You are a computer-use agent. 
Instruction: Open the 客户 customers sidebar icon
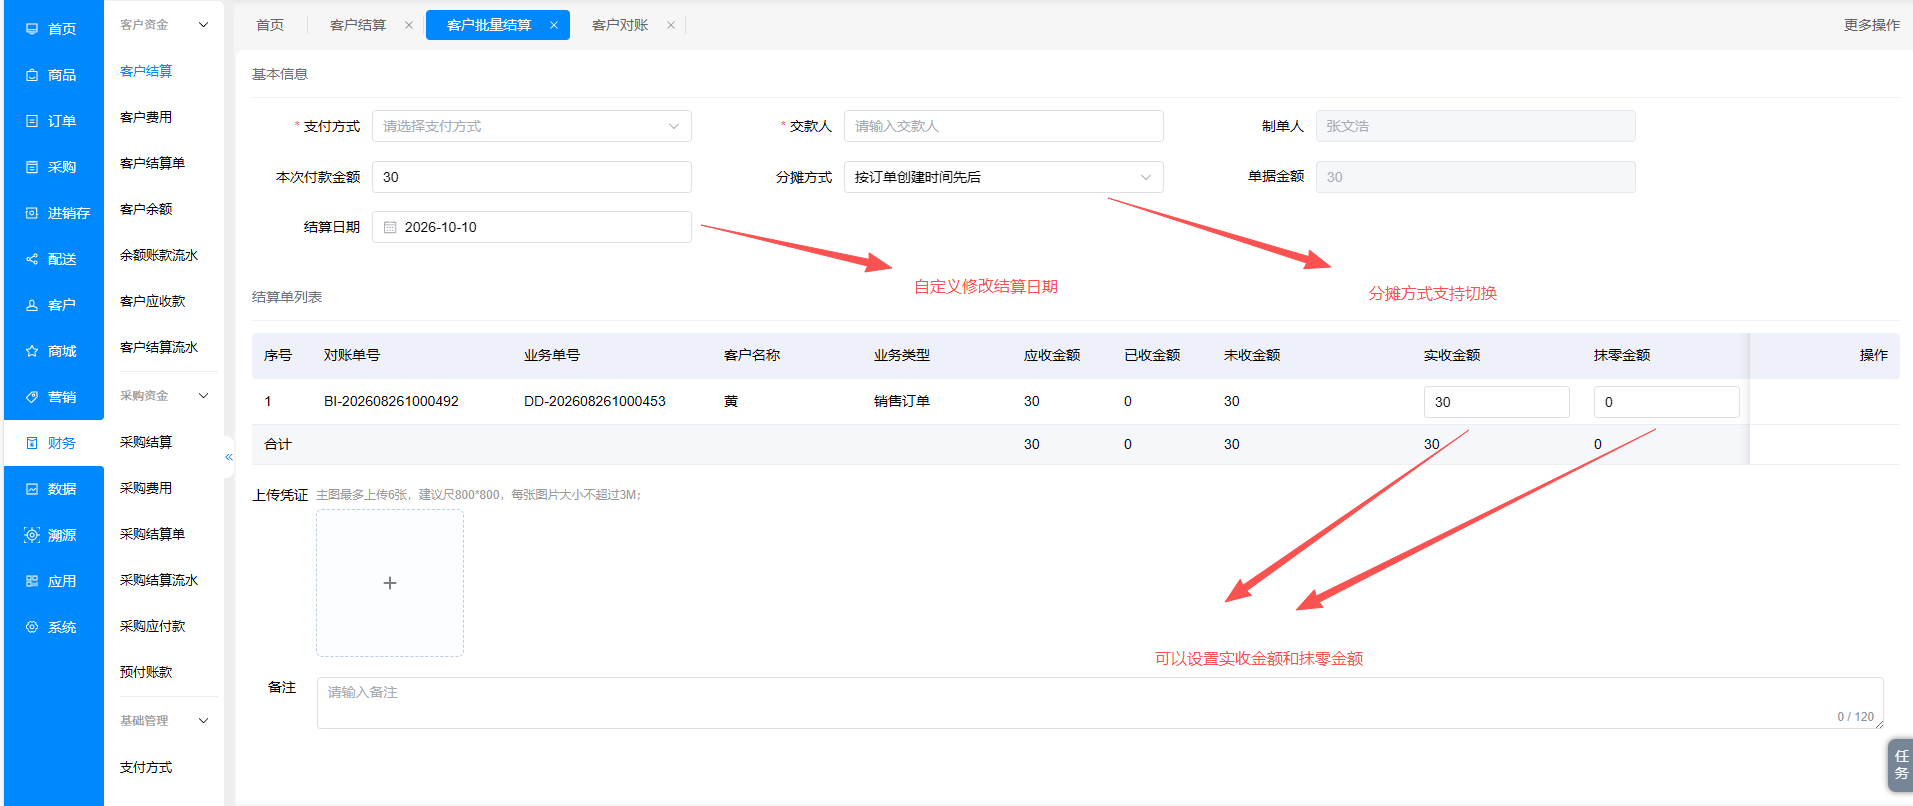(x=32, y=305)
